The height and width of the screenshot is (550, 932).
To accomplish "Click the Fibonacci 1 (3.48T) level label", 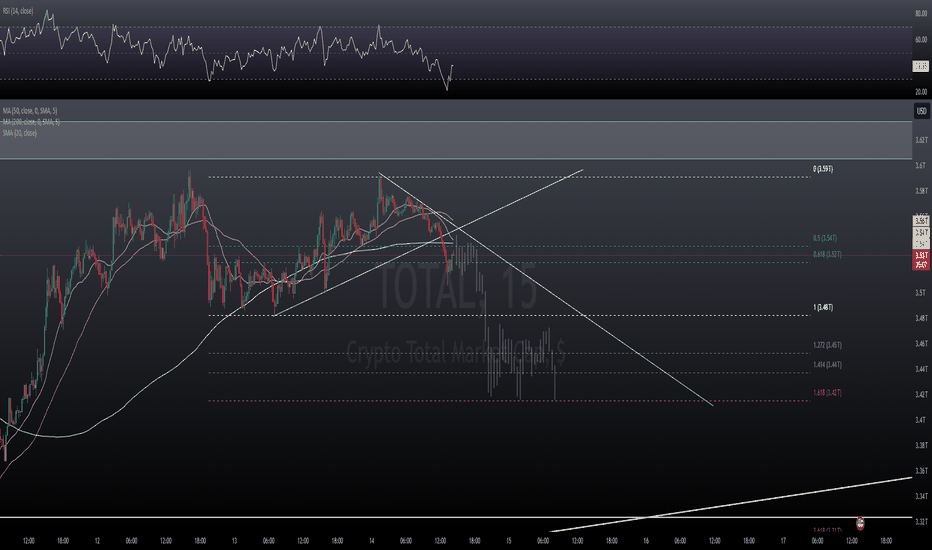I will point(823,307).
